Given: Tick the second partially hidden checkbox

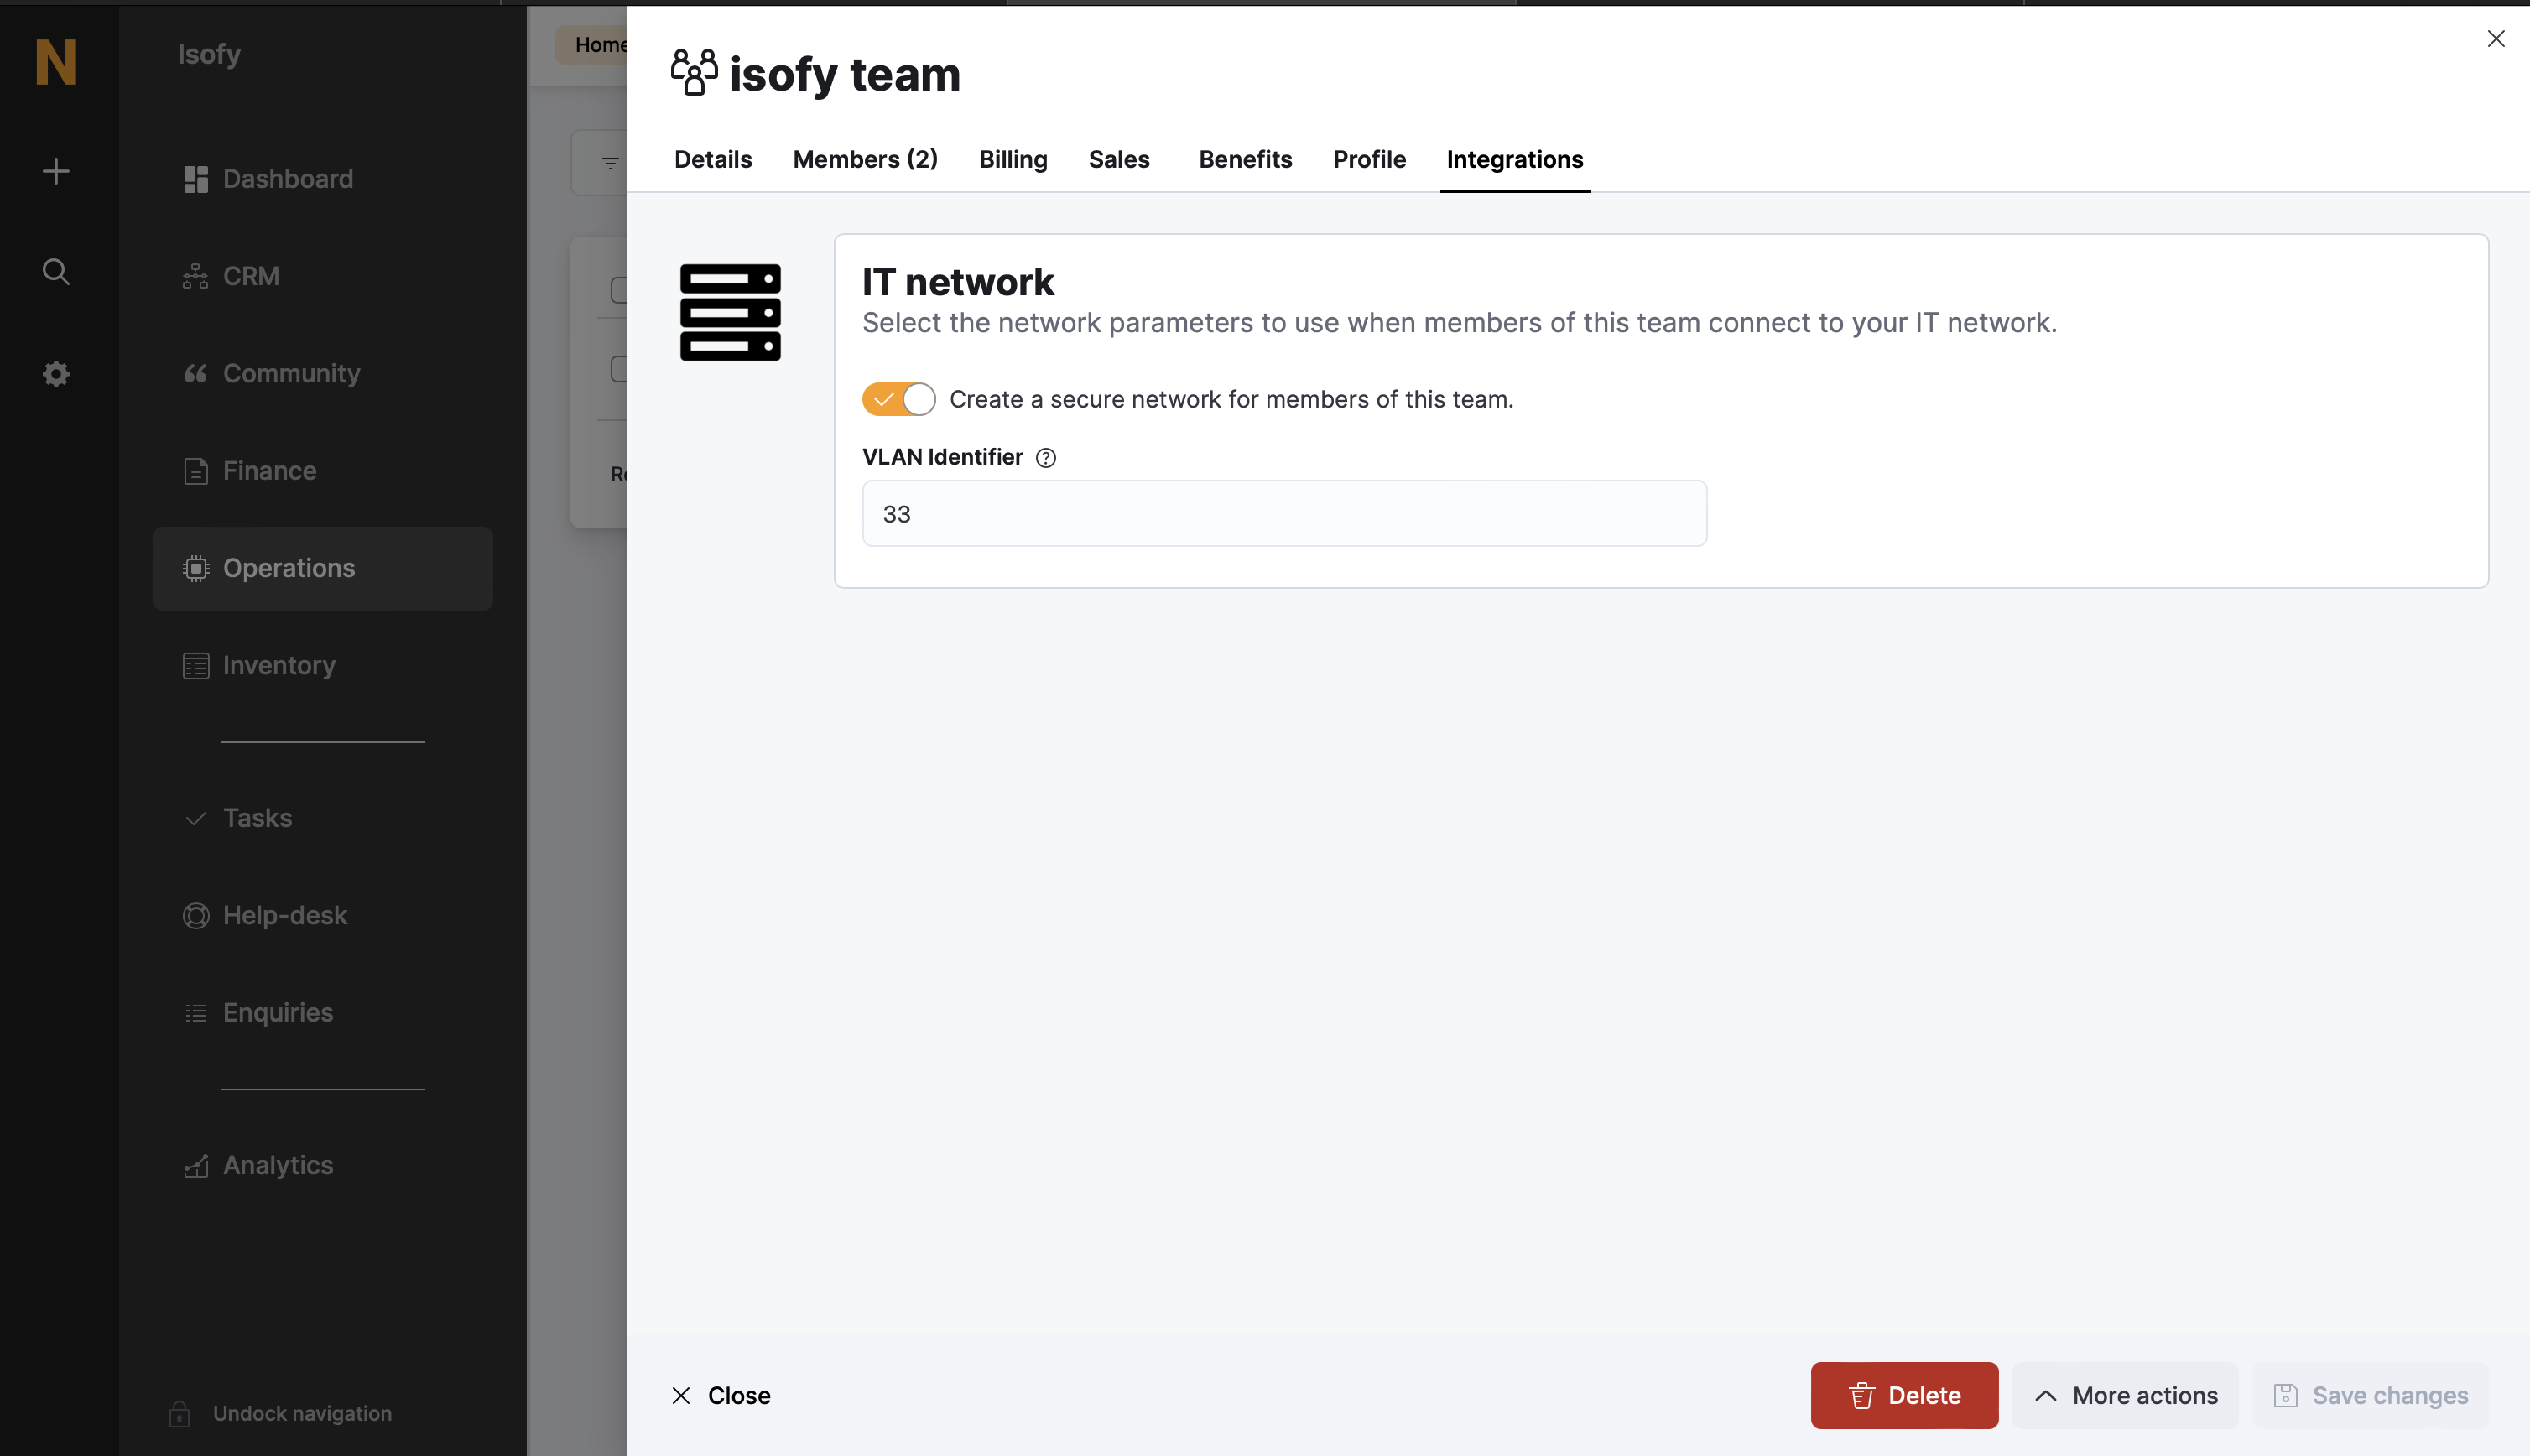Looking at the screenshot, I should (619, 369).
